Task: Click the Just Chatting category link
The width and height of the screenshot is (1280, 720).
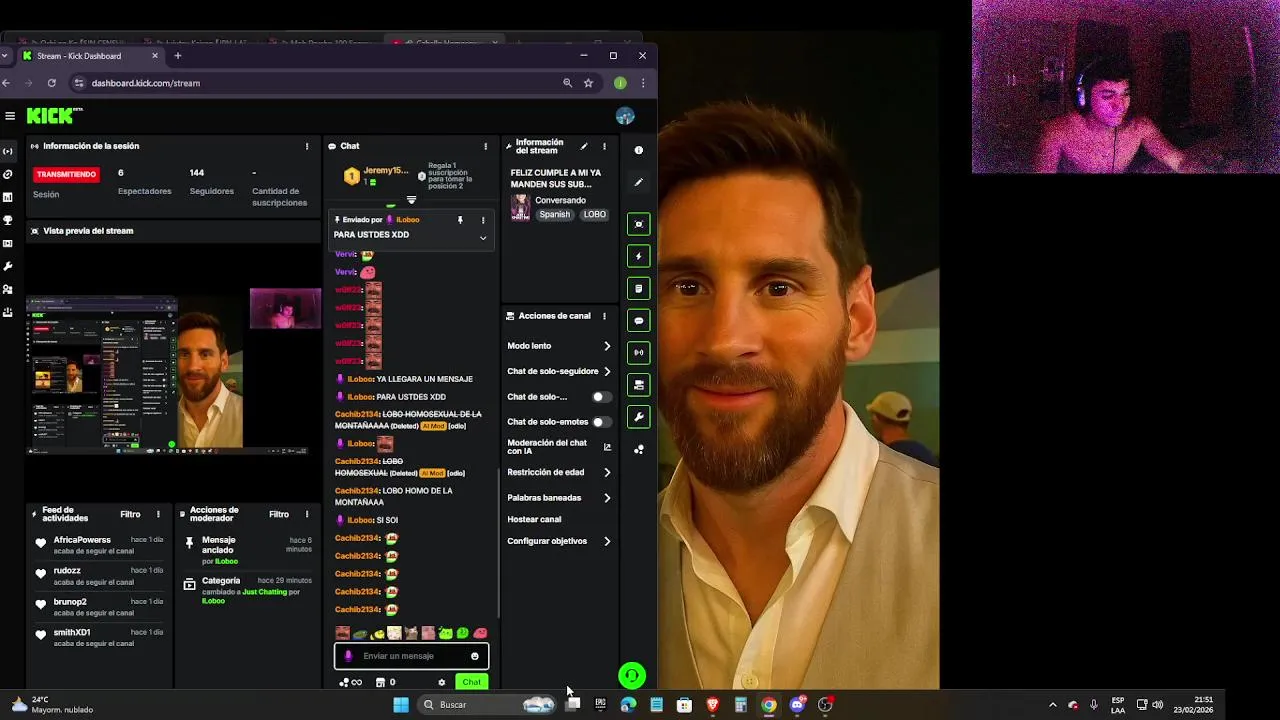Action: click(x=265, y=592)
